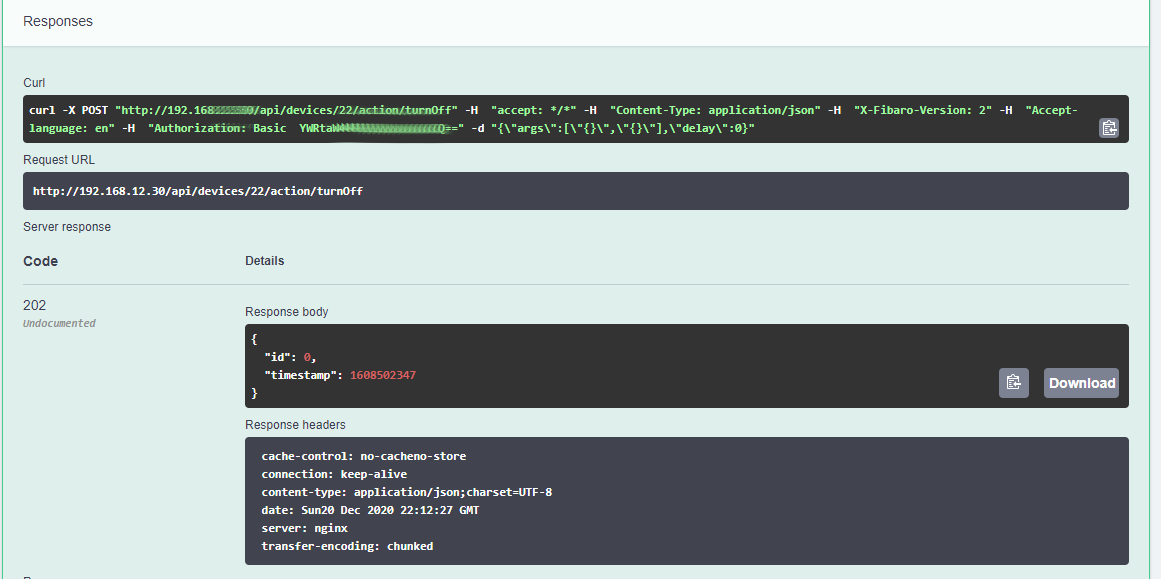Copy the curl command to clipboard
The image size is (1161, 579).
coord(1108,128)
